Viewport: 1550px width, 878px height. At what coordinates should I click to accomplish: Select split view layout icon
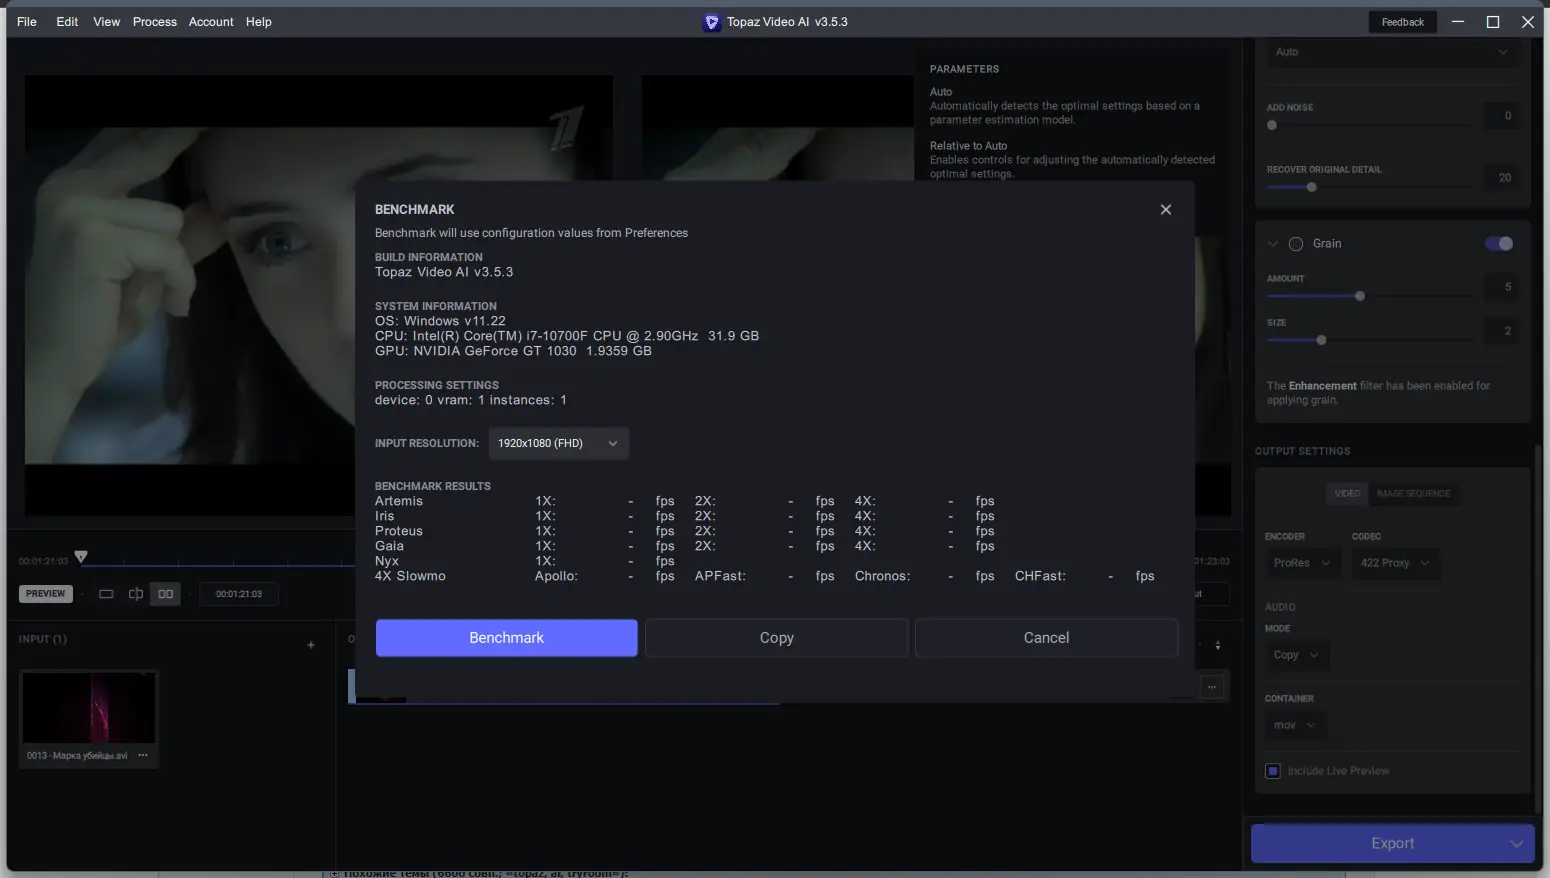tap(136, 594)
